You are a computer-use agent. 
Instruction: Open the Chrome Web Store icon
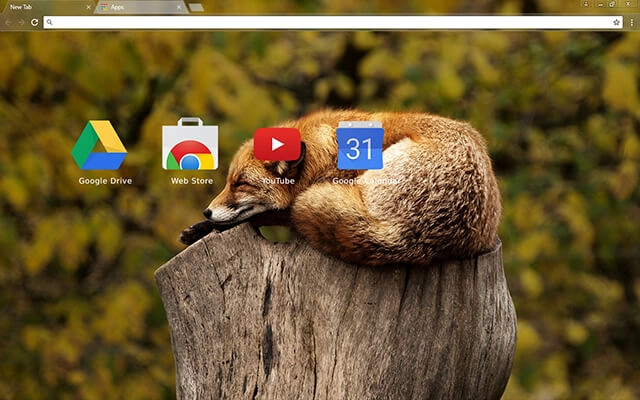click(190, 144)
